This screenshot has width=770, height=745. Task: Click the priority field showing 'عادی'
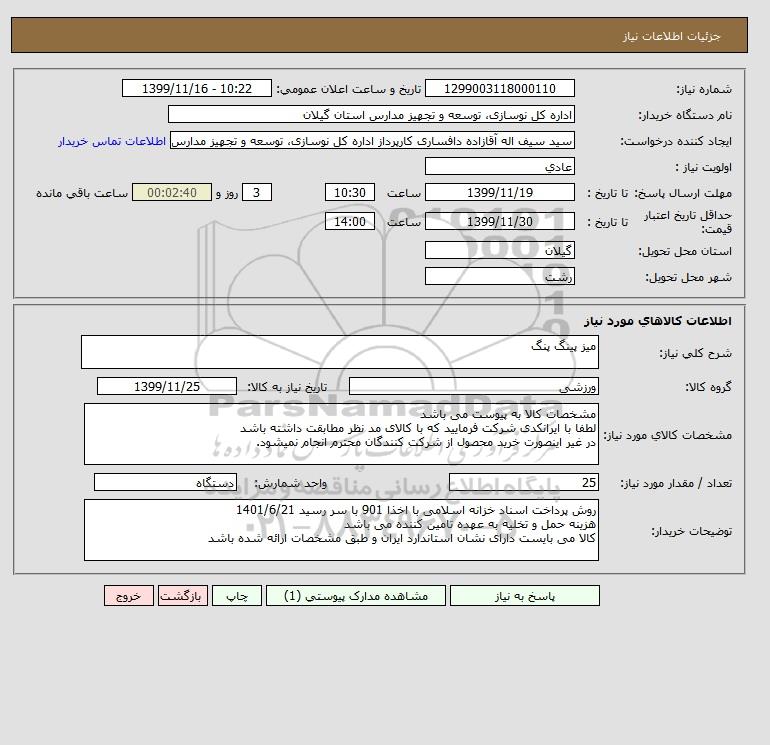499,166
